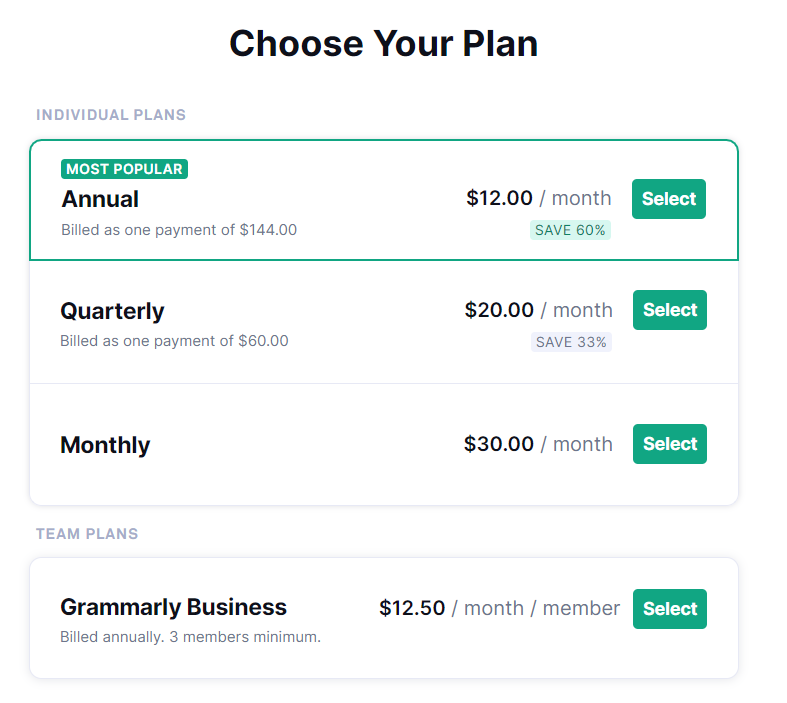Click the TEAM PLANS section label
787x703 pixels.
[87, 534]
